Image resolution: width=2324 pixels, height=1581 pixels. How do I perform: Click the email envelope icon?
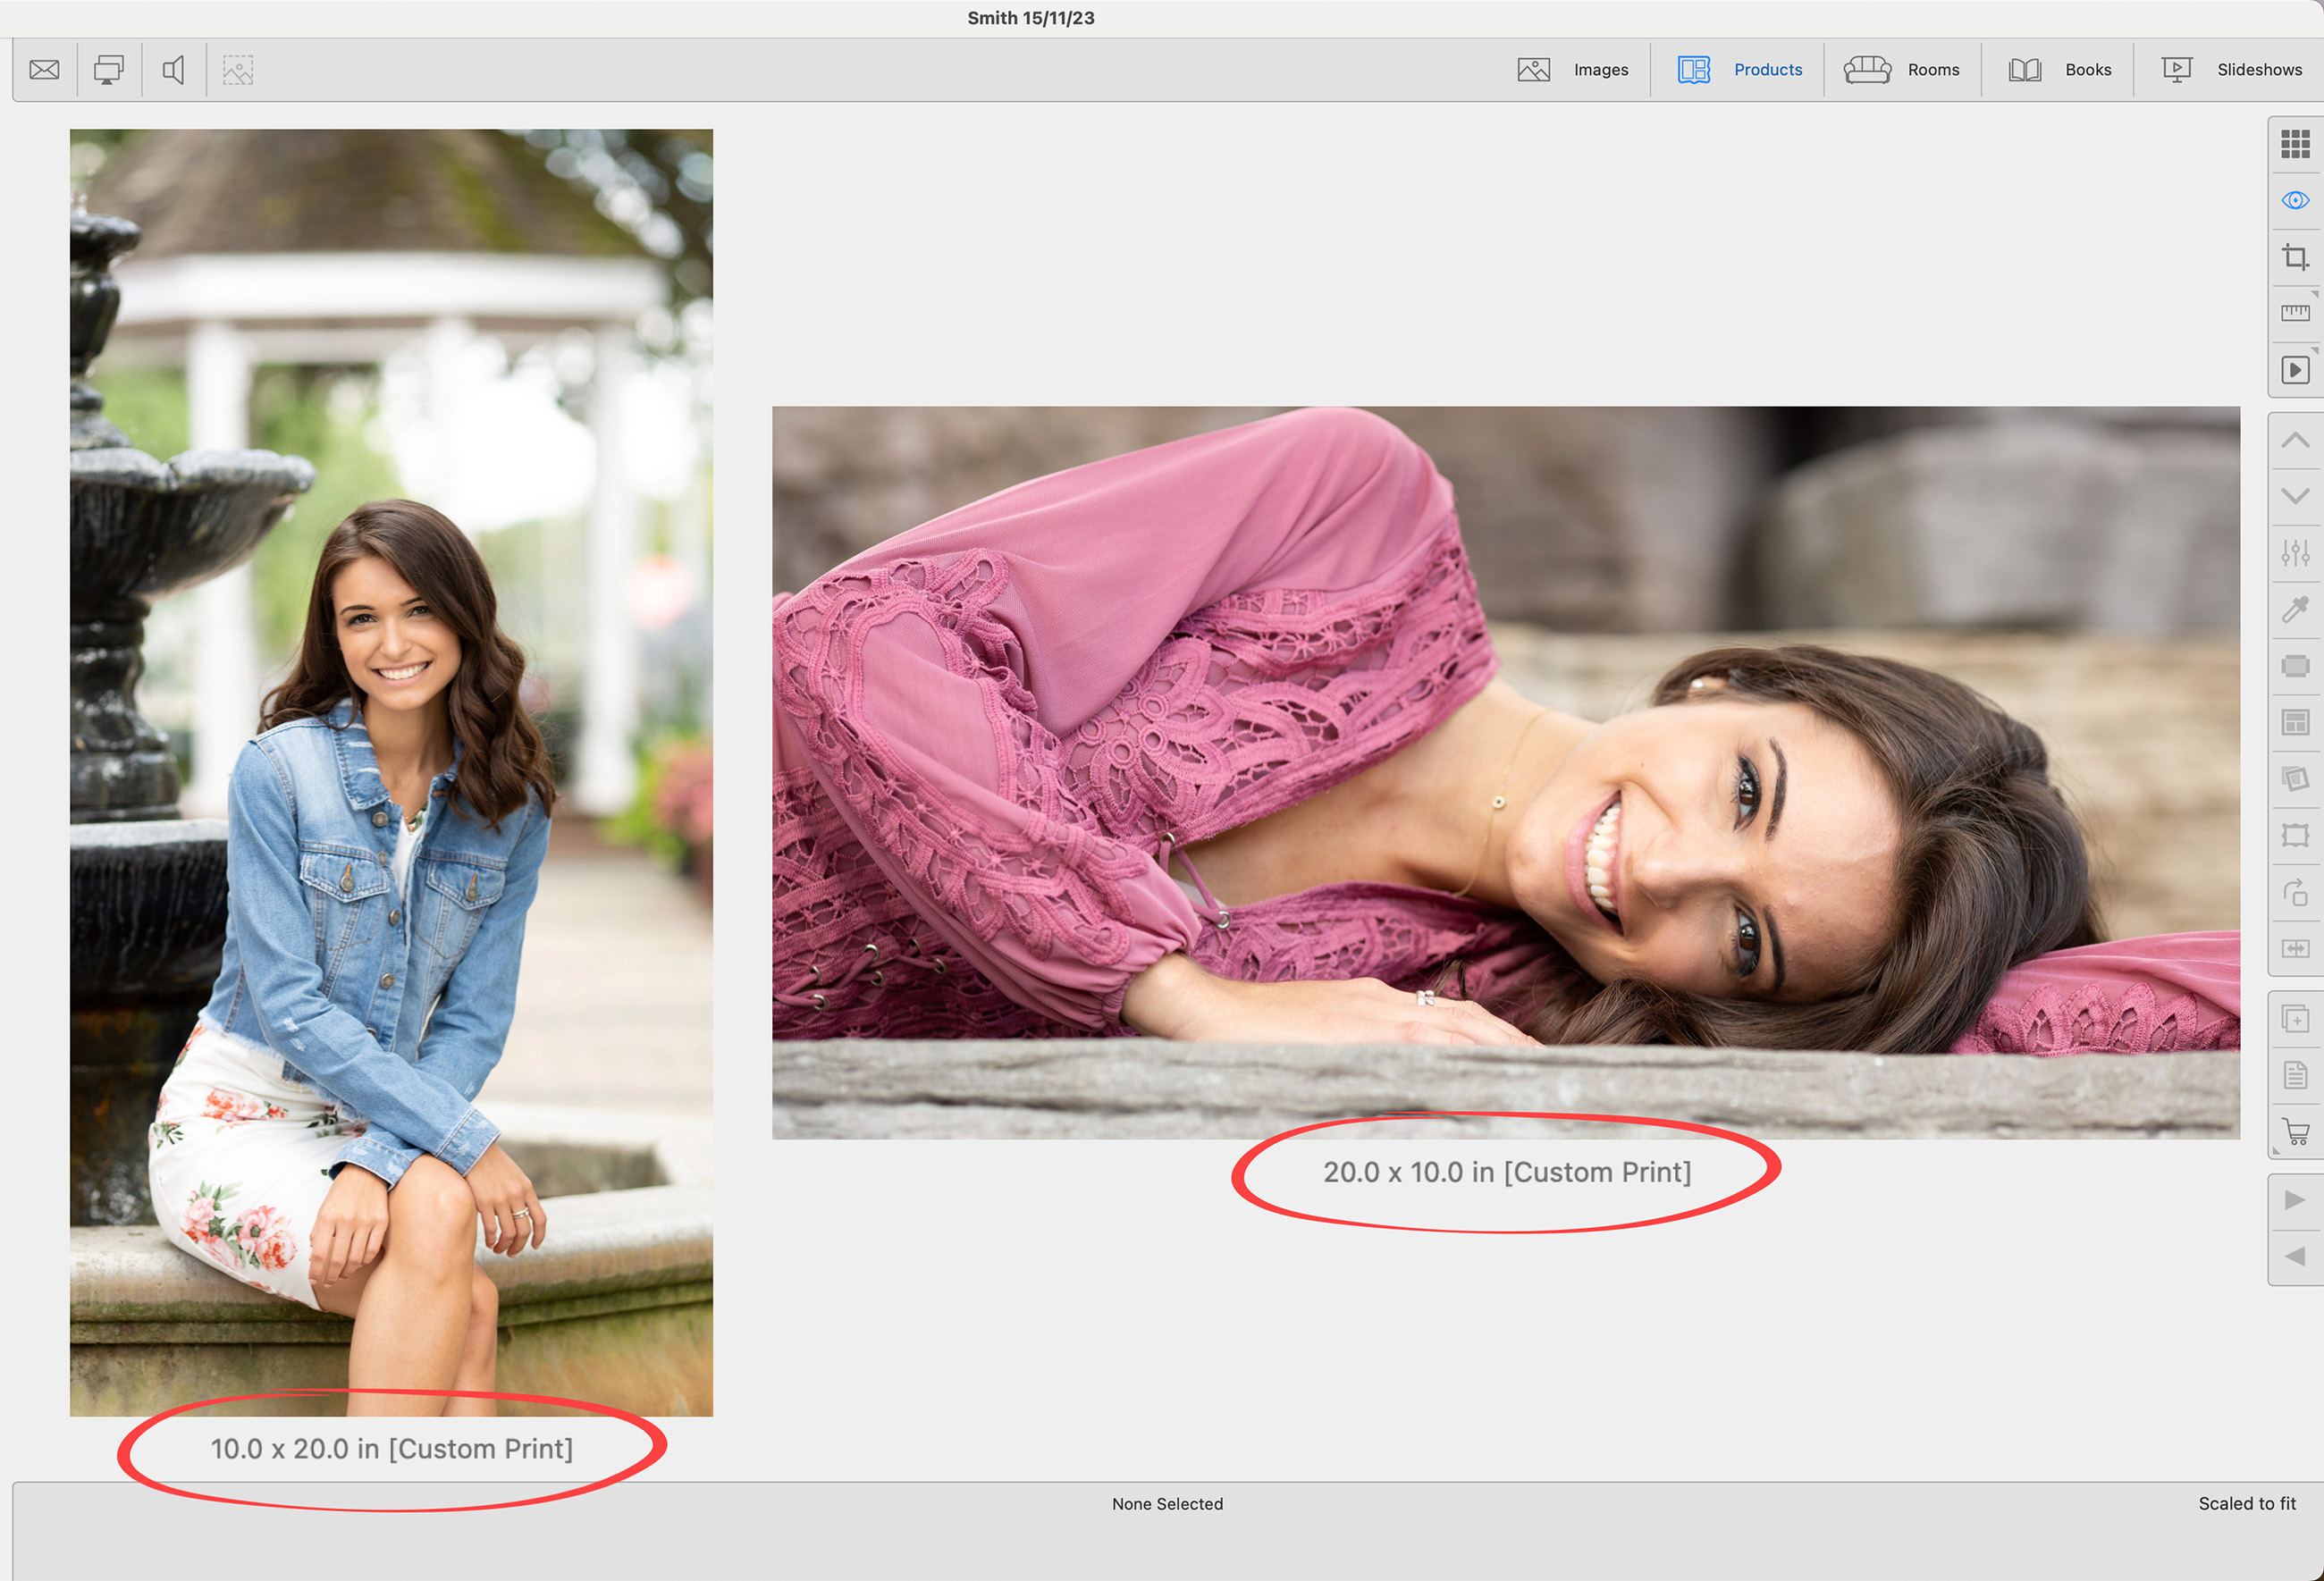(44, 70)
